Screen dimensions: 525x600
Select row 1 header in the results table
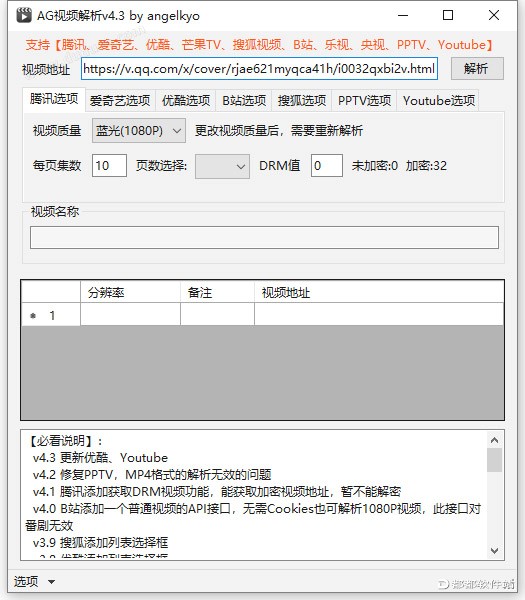point(51,315)
